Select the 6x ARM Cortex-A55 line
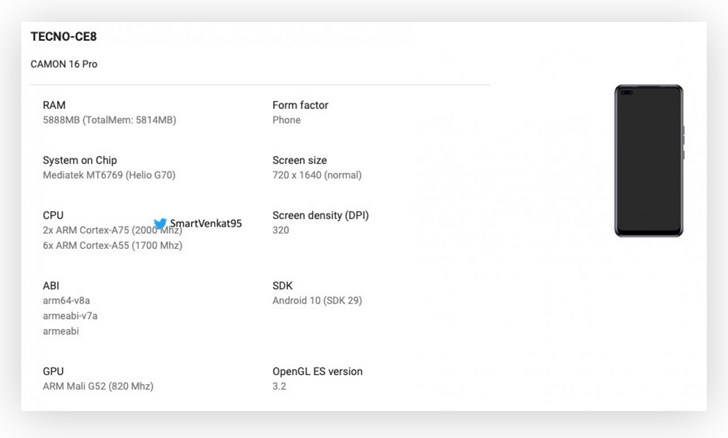 point(112,245)
